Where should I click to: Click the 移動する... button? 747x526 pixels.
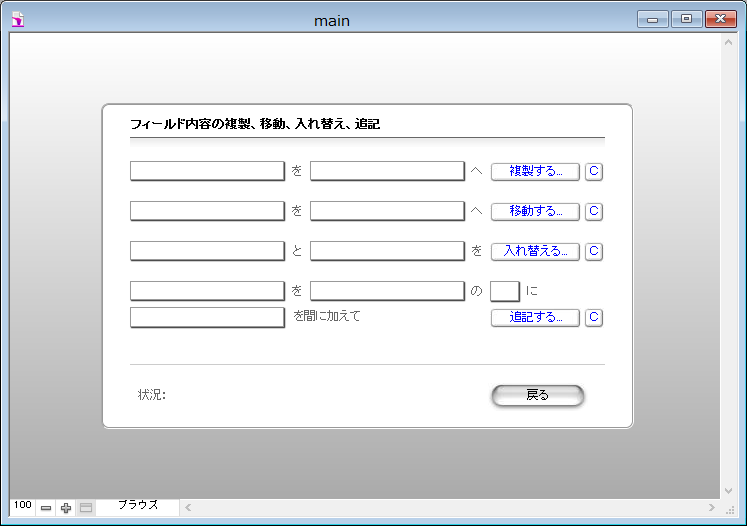tap(535, 211)
